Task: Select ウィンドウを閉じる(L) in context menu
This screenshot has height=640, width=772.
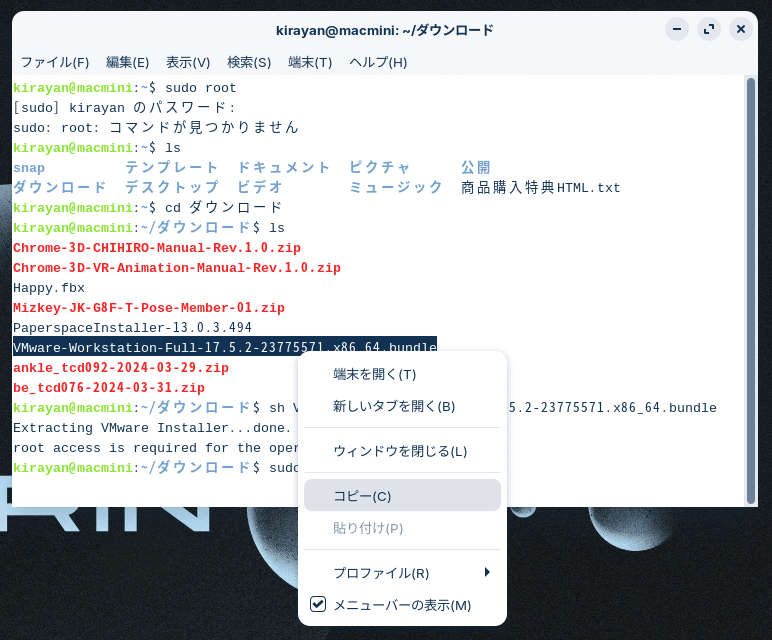Action: tap(402, 451)
